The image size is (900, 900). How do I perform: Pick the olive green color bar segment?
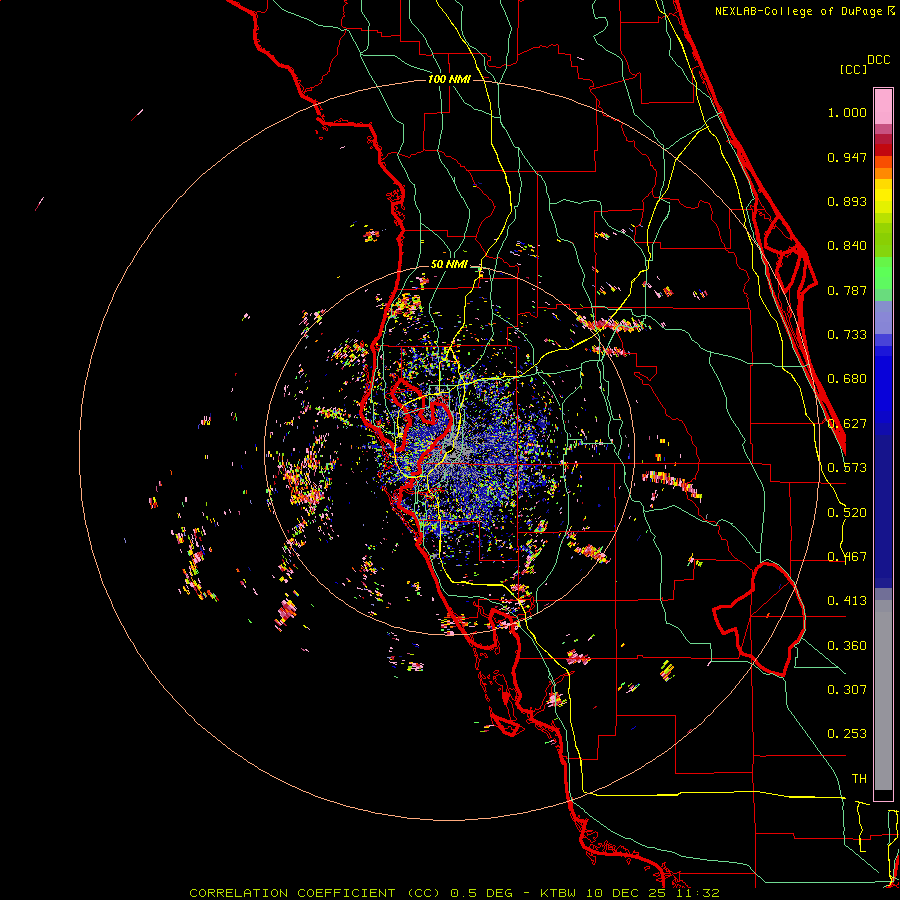tap(883, 239)
